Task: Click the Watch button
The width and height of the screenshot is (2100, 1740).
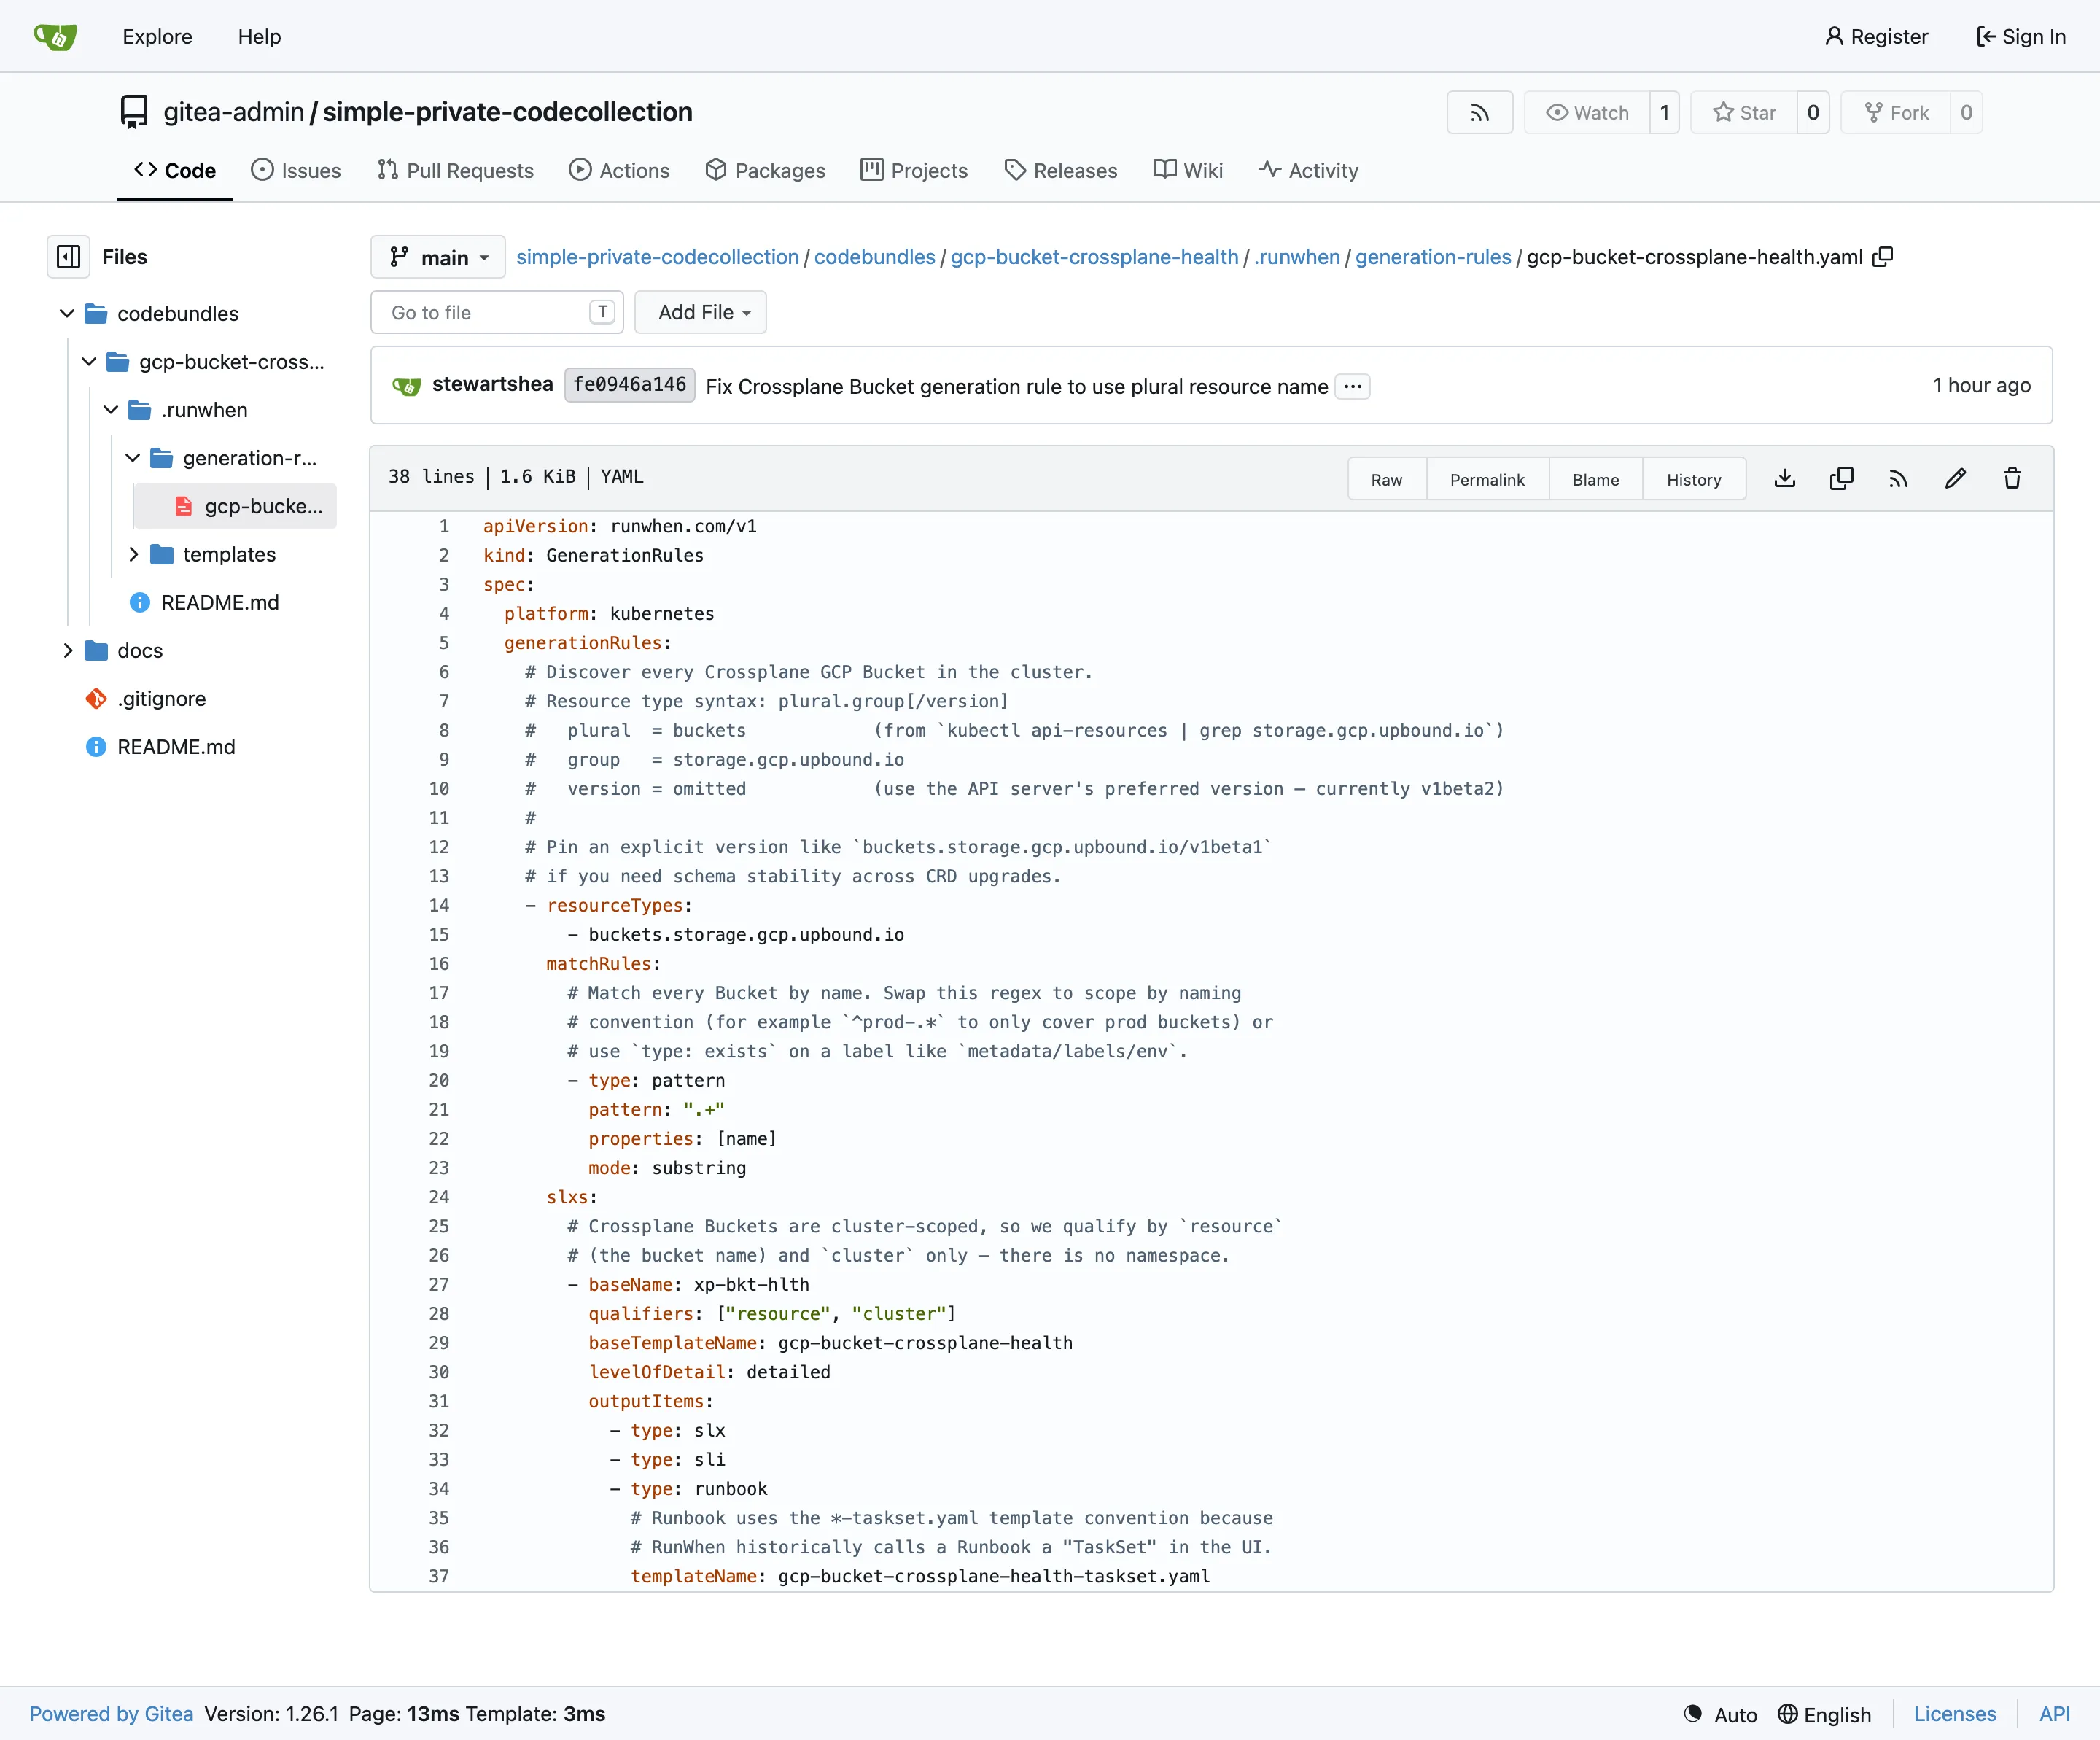Action: coord(1587,113)
